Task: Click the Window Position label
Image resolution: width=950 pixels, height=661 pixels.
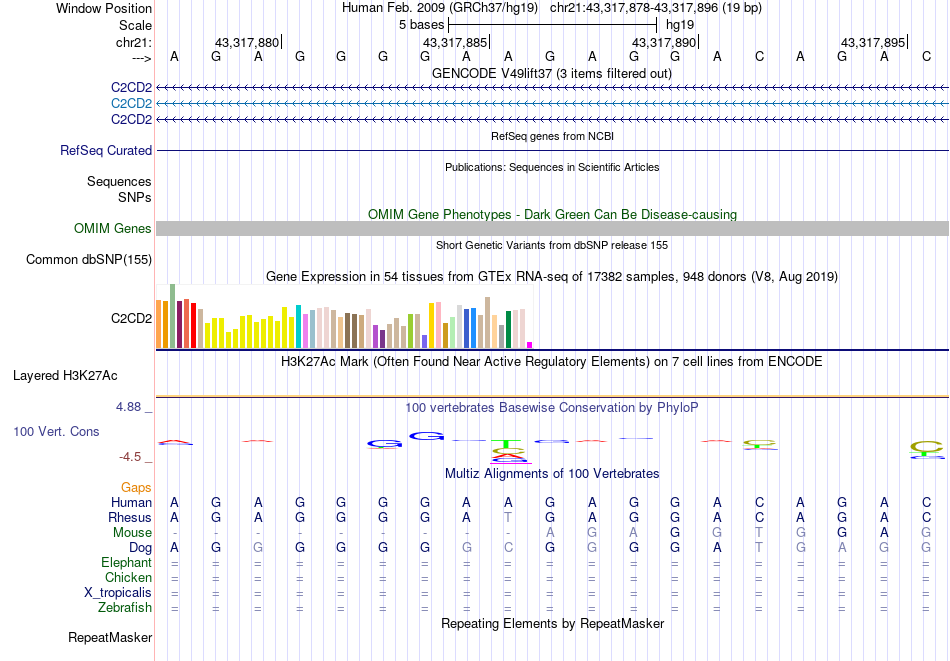Action: tap(104, 8)
